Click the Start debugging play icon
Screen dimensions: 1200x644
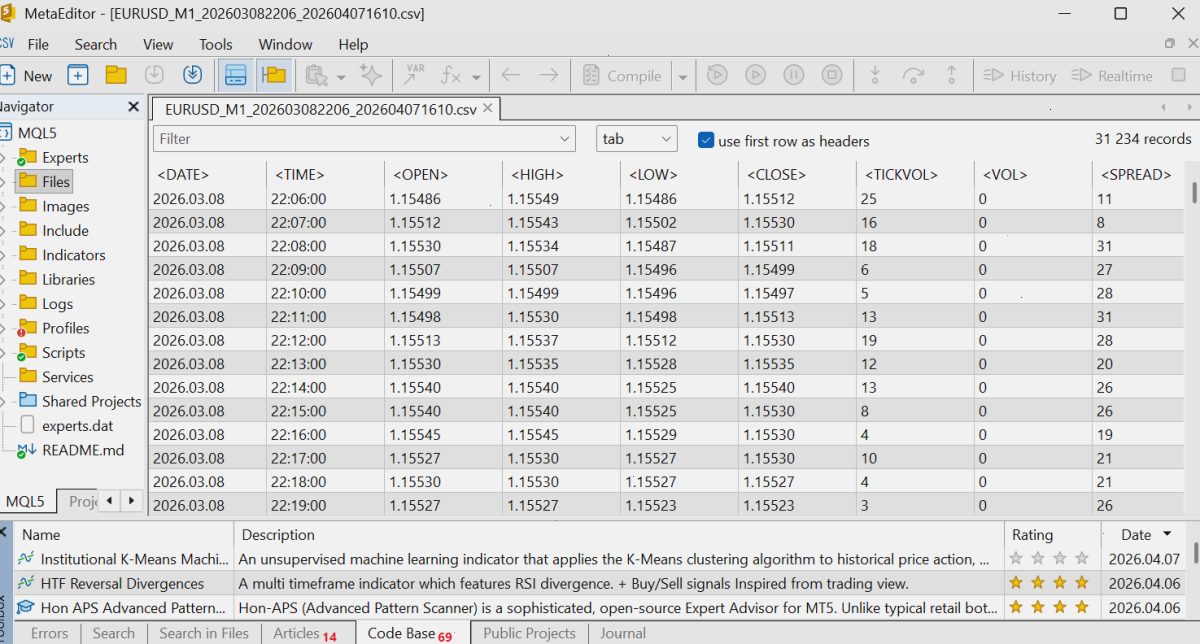(x=755, y=75)
